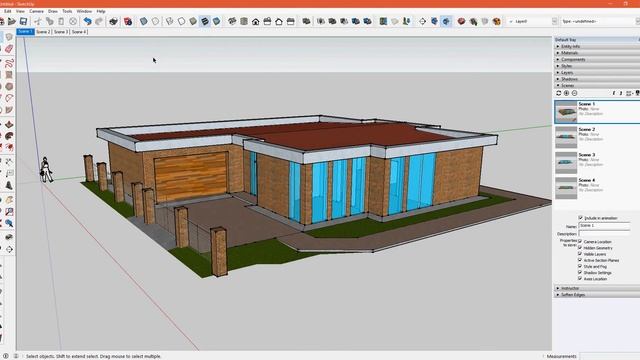This screenshot has height=360, width=640.
Task: Click the Open file icon
Action: pos(12,21)
